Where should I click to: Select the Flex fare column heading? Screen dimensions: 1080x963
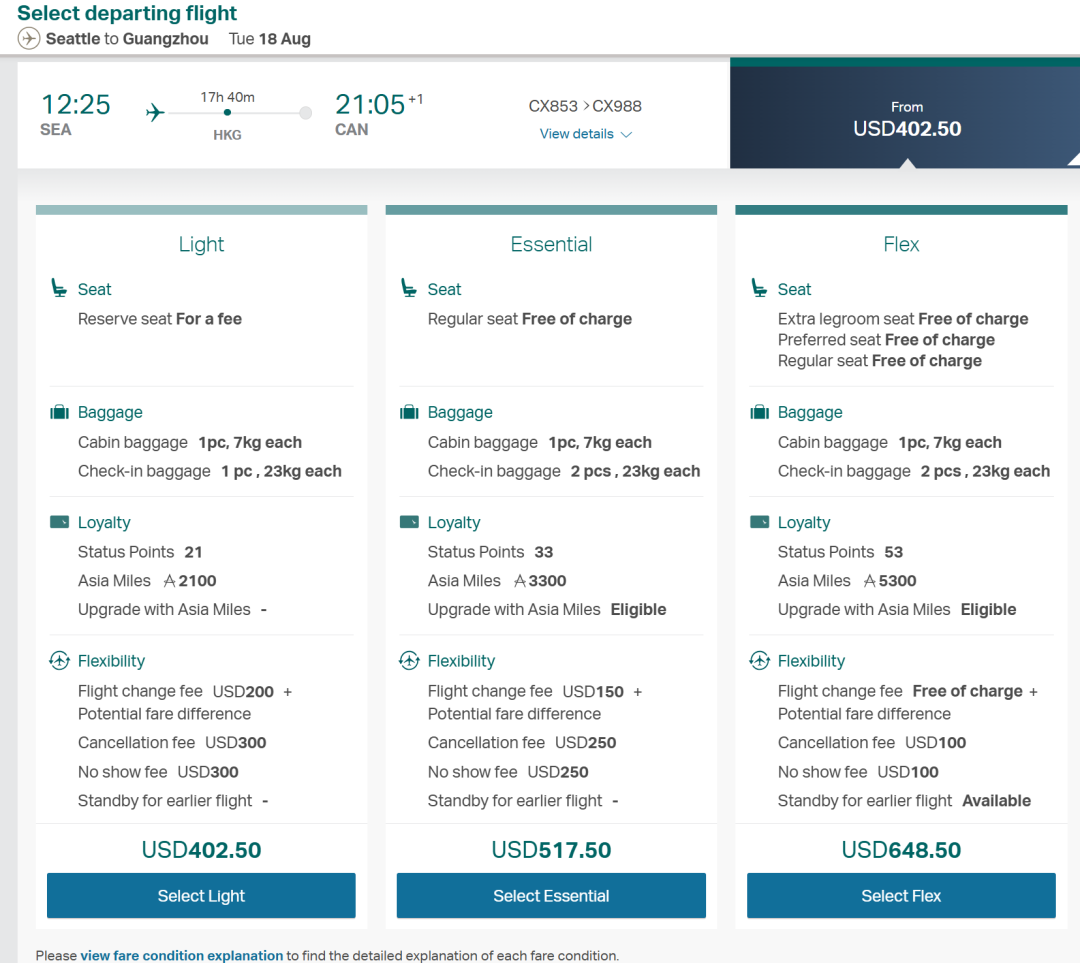point(901,244)
